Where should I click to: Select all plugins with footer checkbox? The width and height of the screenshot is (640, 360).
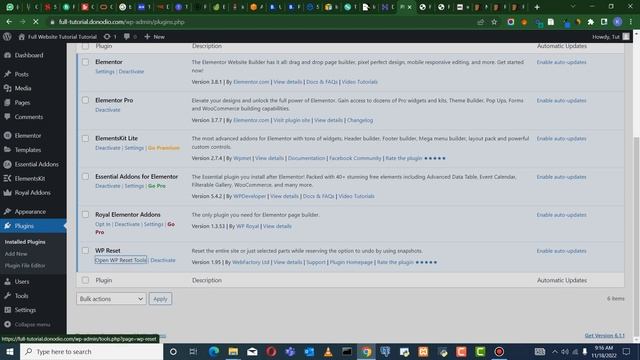tap(85, 280)
